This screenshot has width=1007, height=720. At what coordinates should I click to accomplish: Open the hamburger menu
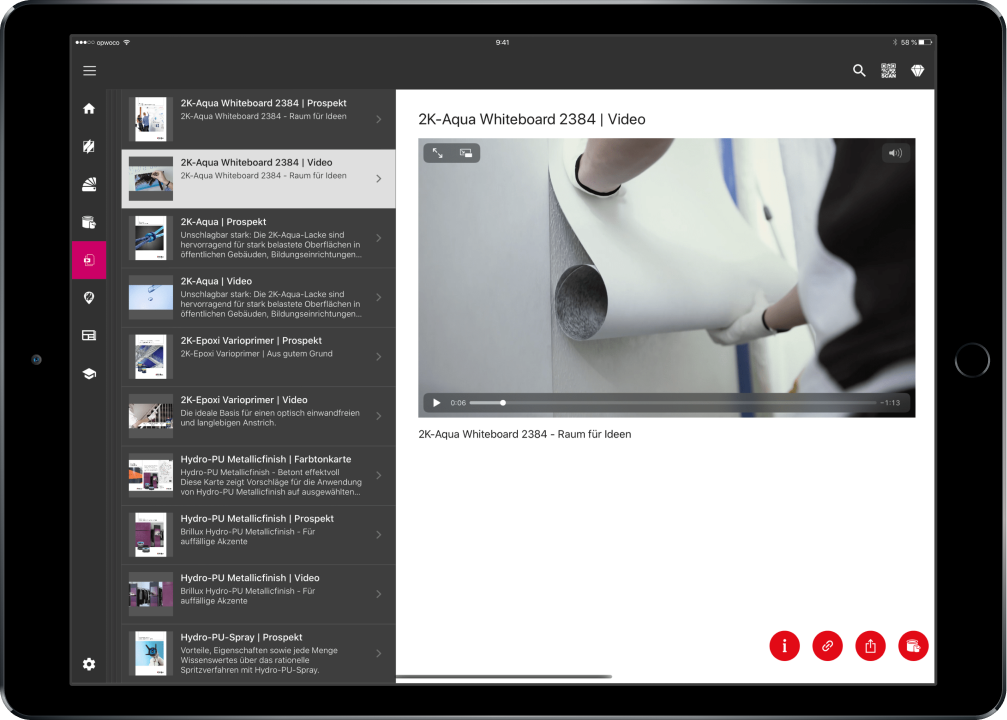coord(89,71)
